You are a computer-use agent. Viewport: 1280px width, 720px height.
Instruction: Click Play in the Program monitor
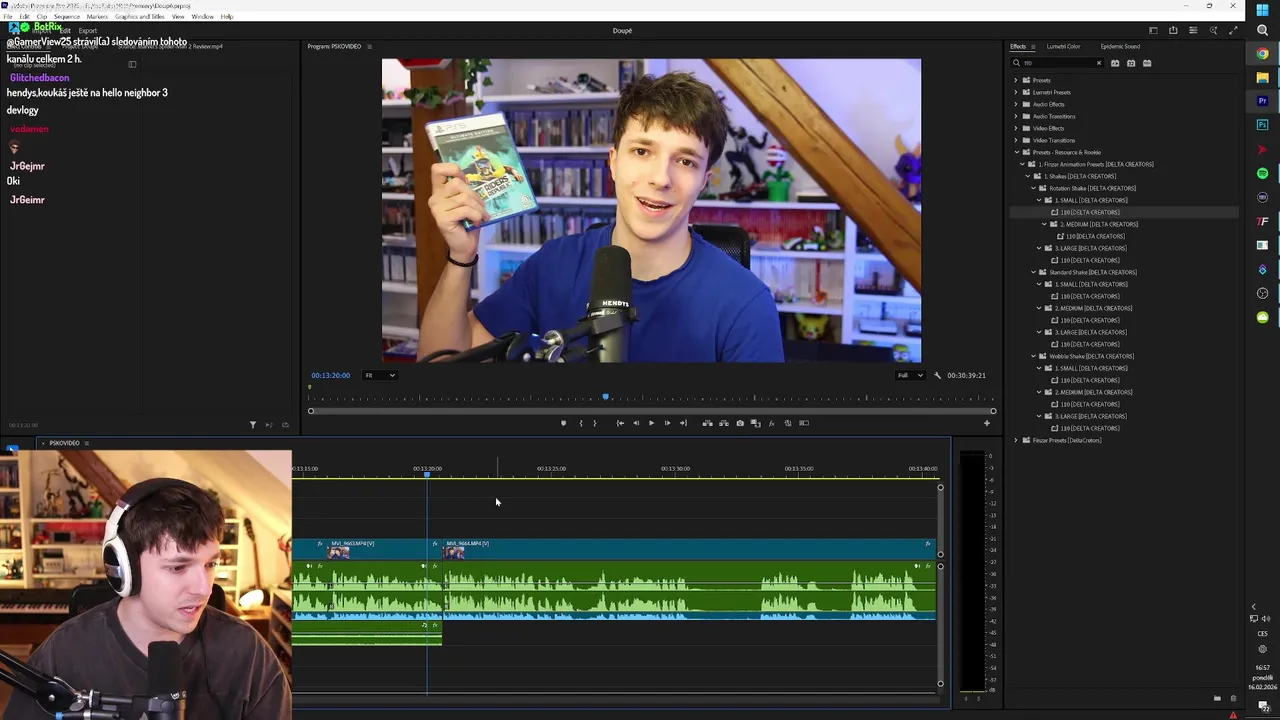pyautogui.click(x=651, y=423)
